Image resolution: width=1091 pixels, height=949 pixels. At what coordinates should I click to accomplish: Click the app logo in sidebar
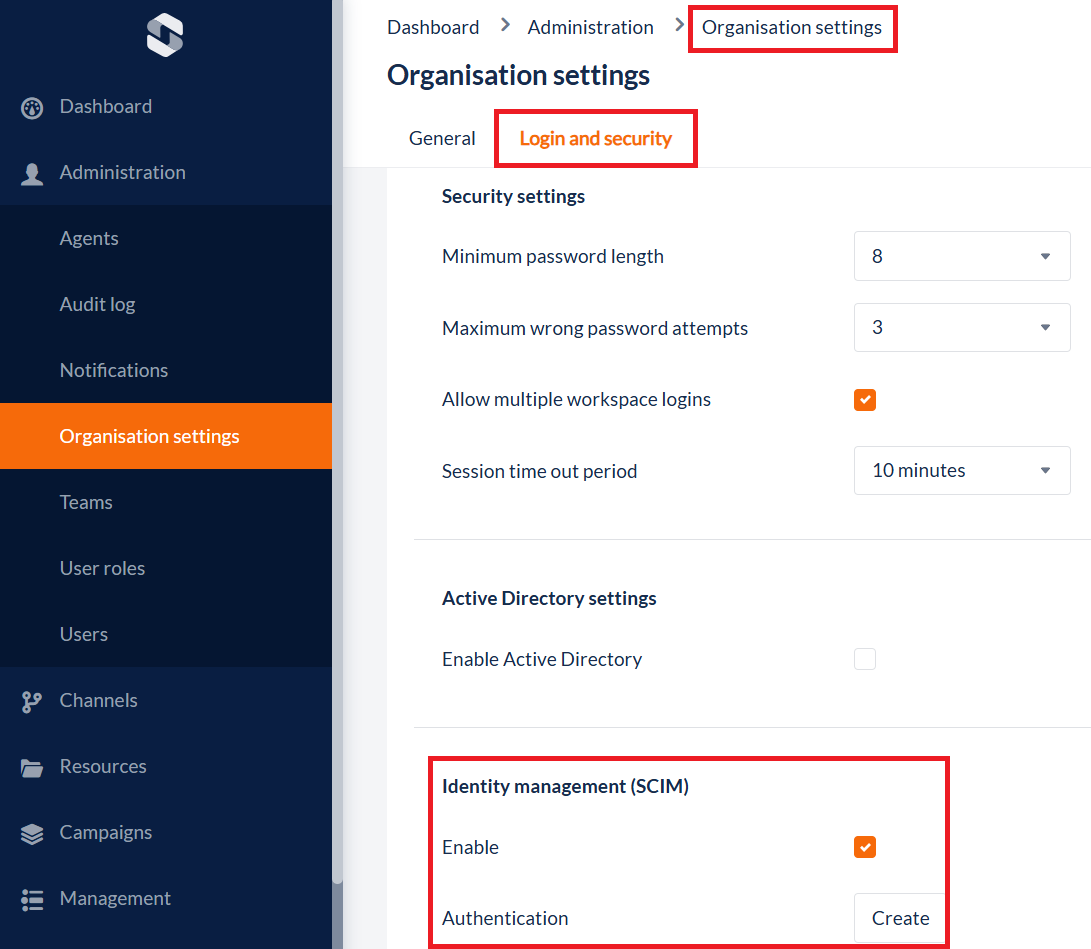(x=165, y=36)
